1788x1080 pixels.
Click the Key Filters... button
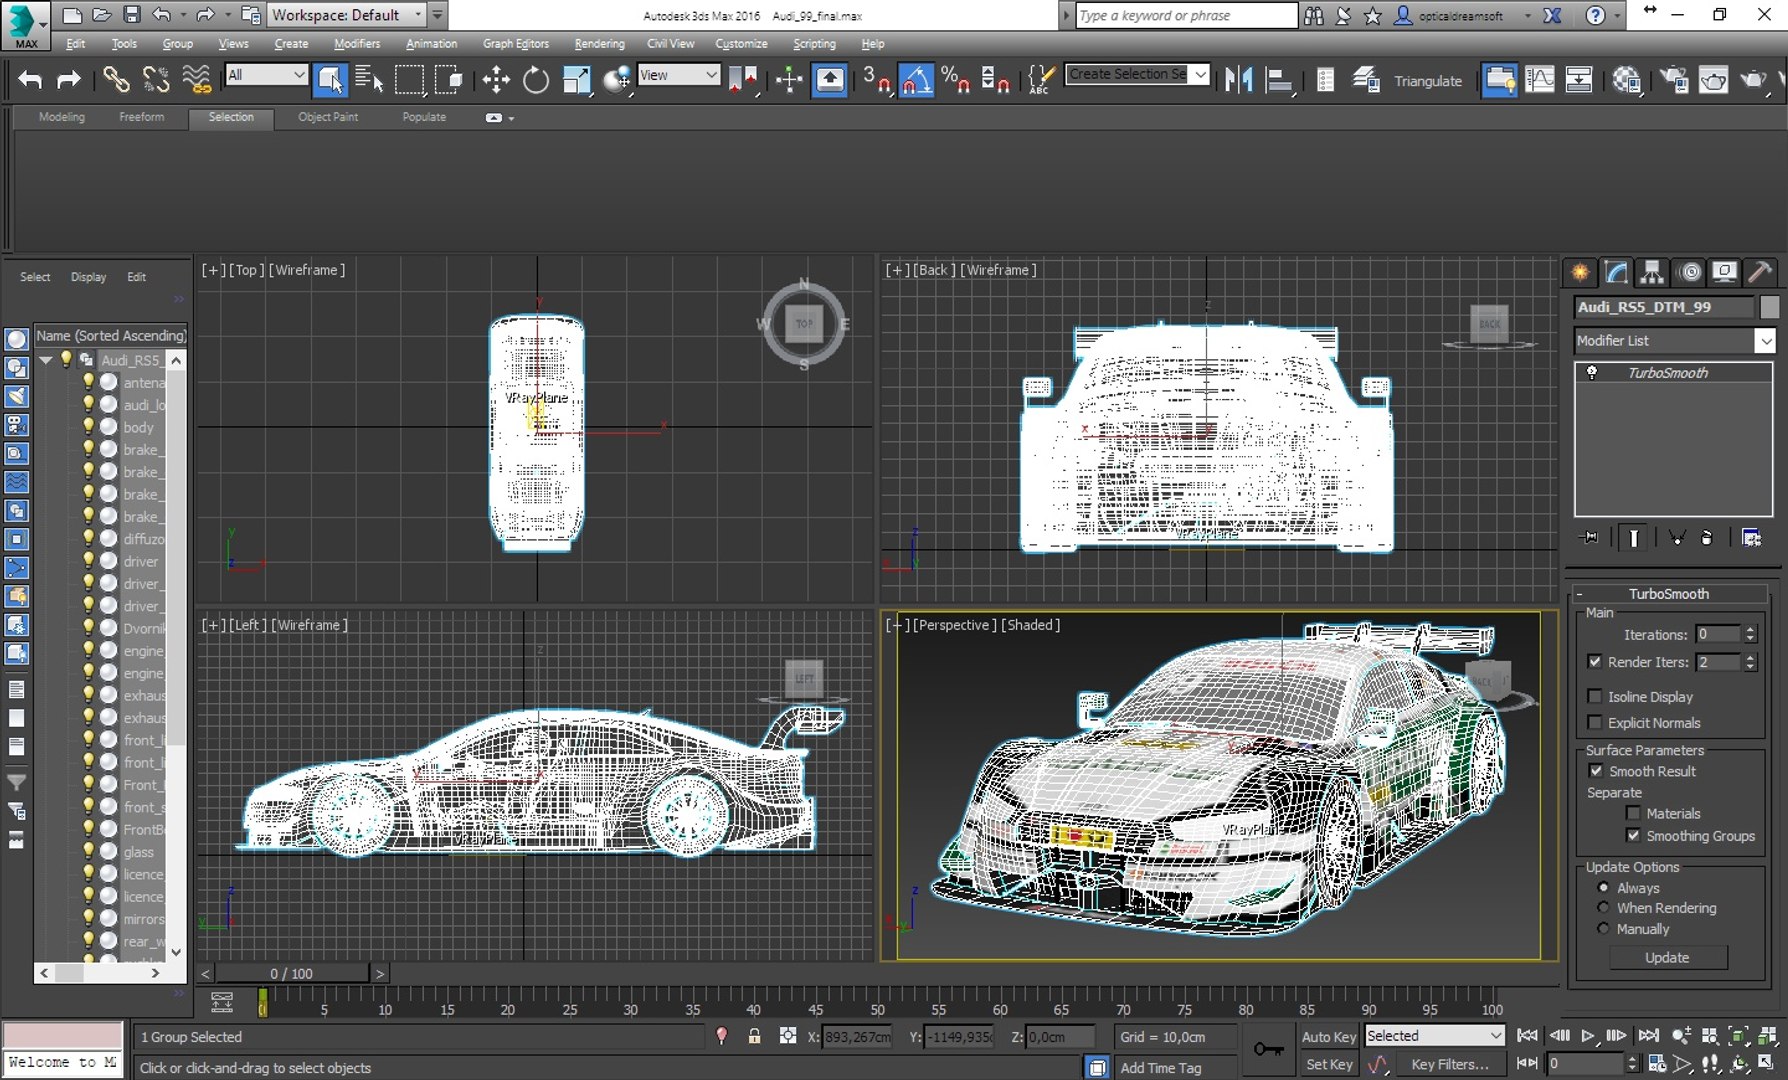tap(1450, 1064)
